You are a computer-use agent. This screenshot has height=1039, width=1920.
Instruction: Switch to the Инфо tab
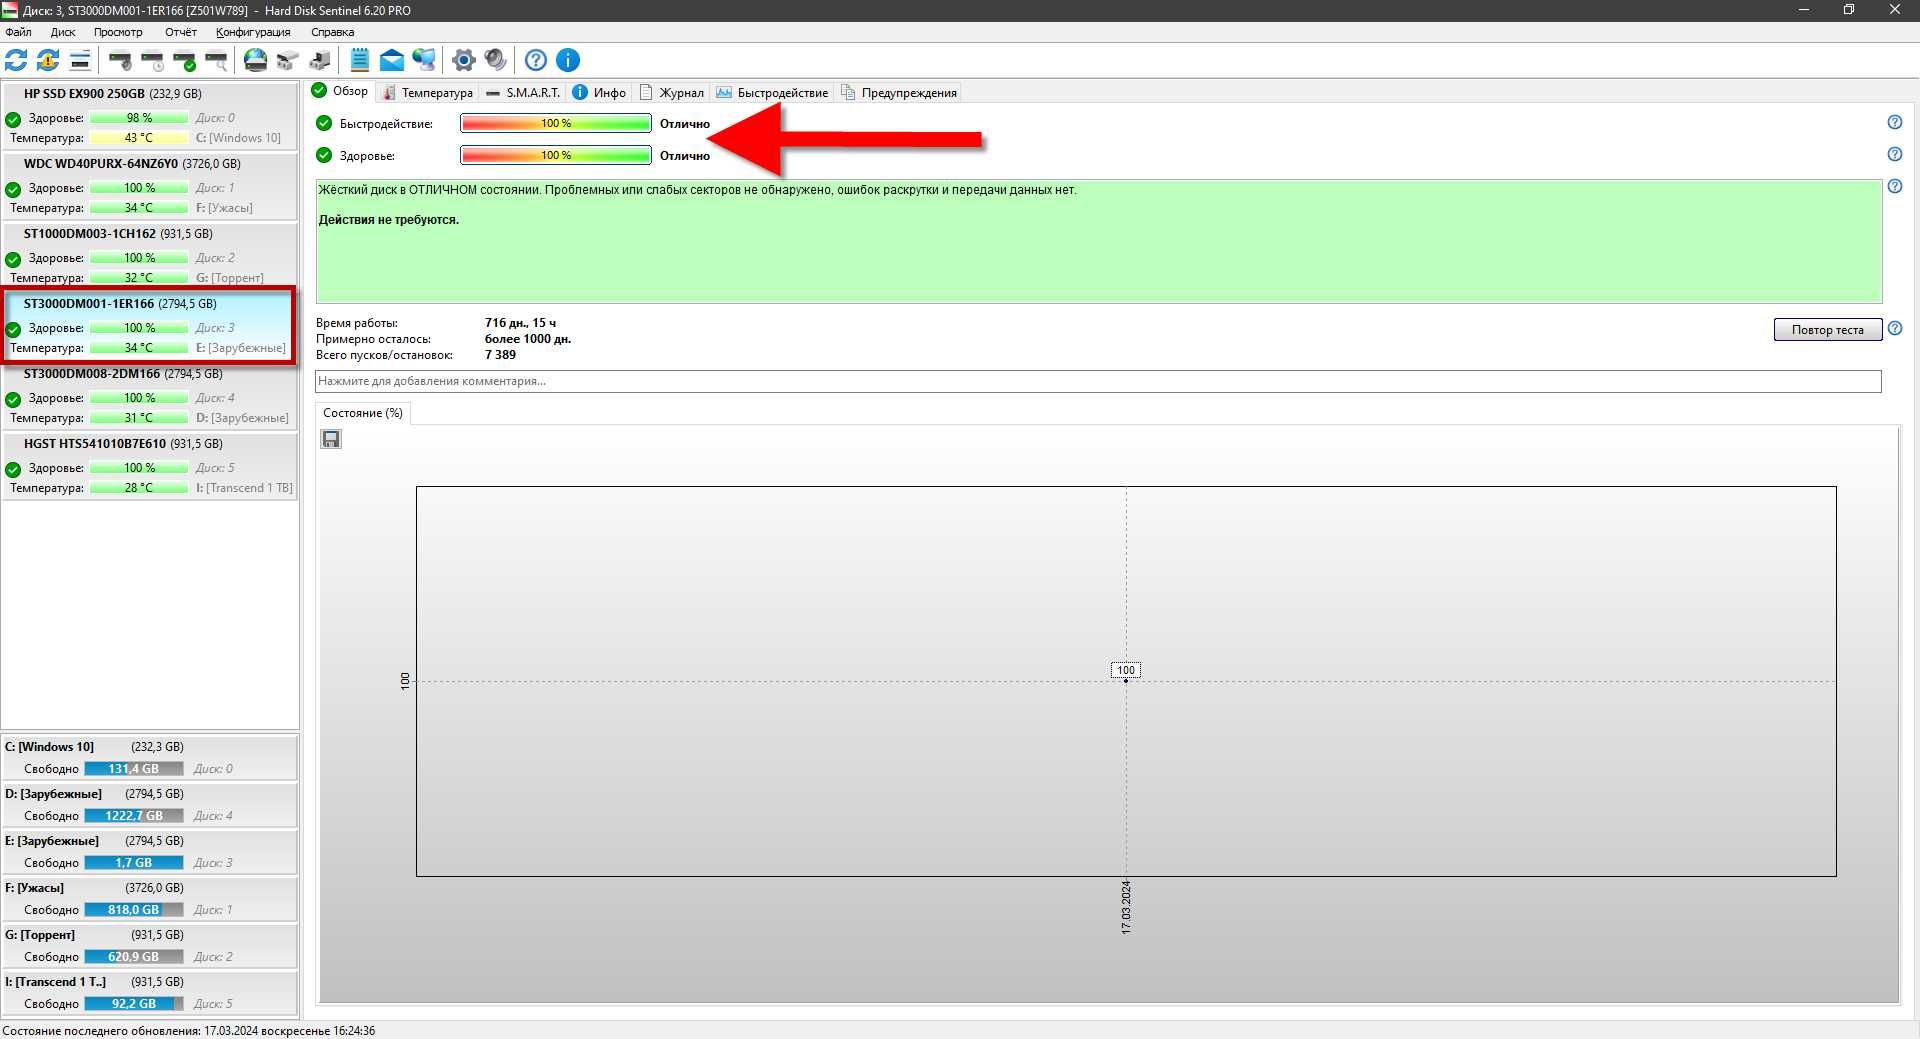pos(599,93)
